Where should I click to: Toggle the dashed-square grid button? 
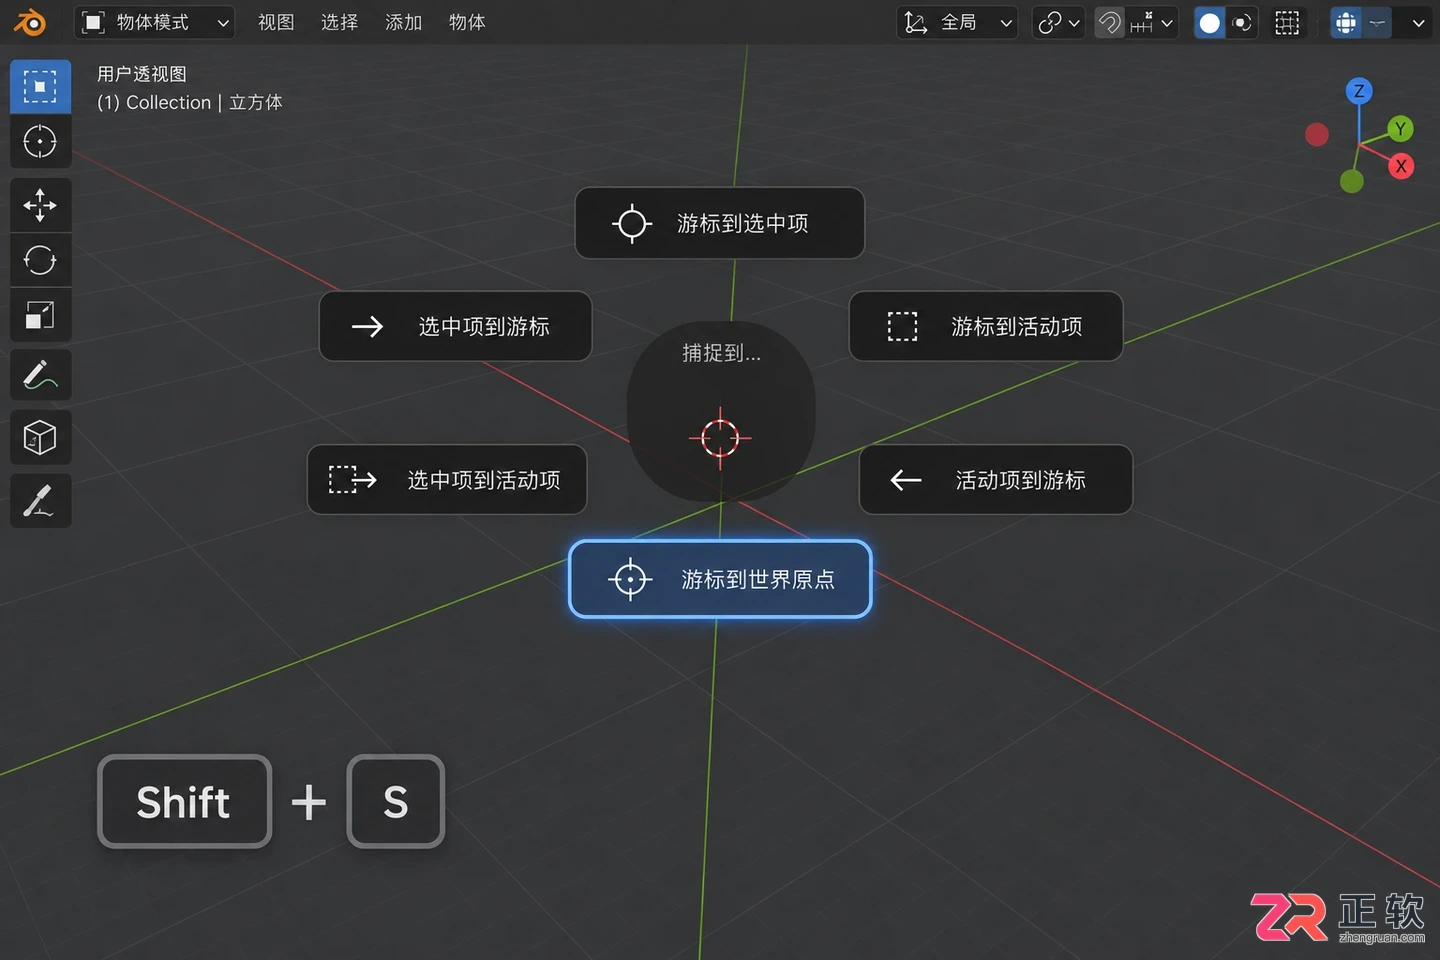pyautogui.click(x=1288, y=23)
